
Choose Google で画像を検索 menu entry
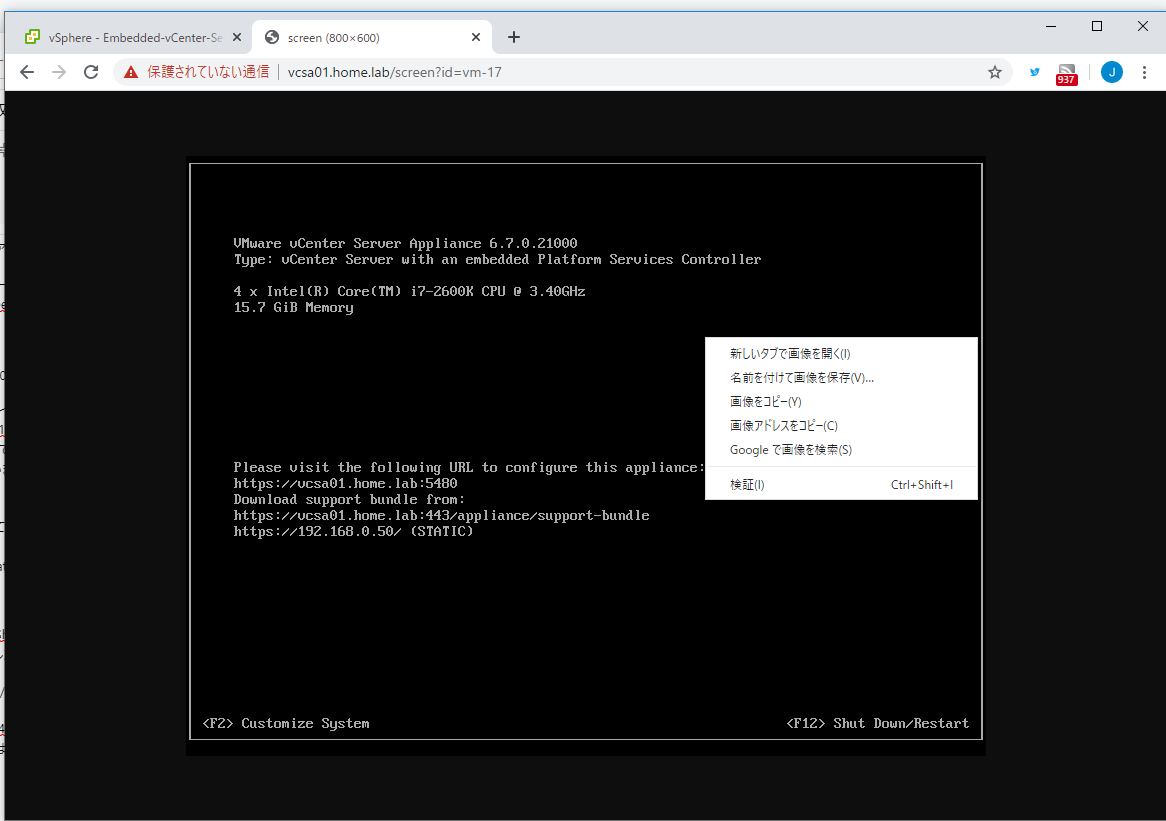pyautogui.click(x=841, y=450)
